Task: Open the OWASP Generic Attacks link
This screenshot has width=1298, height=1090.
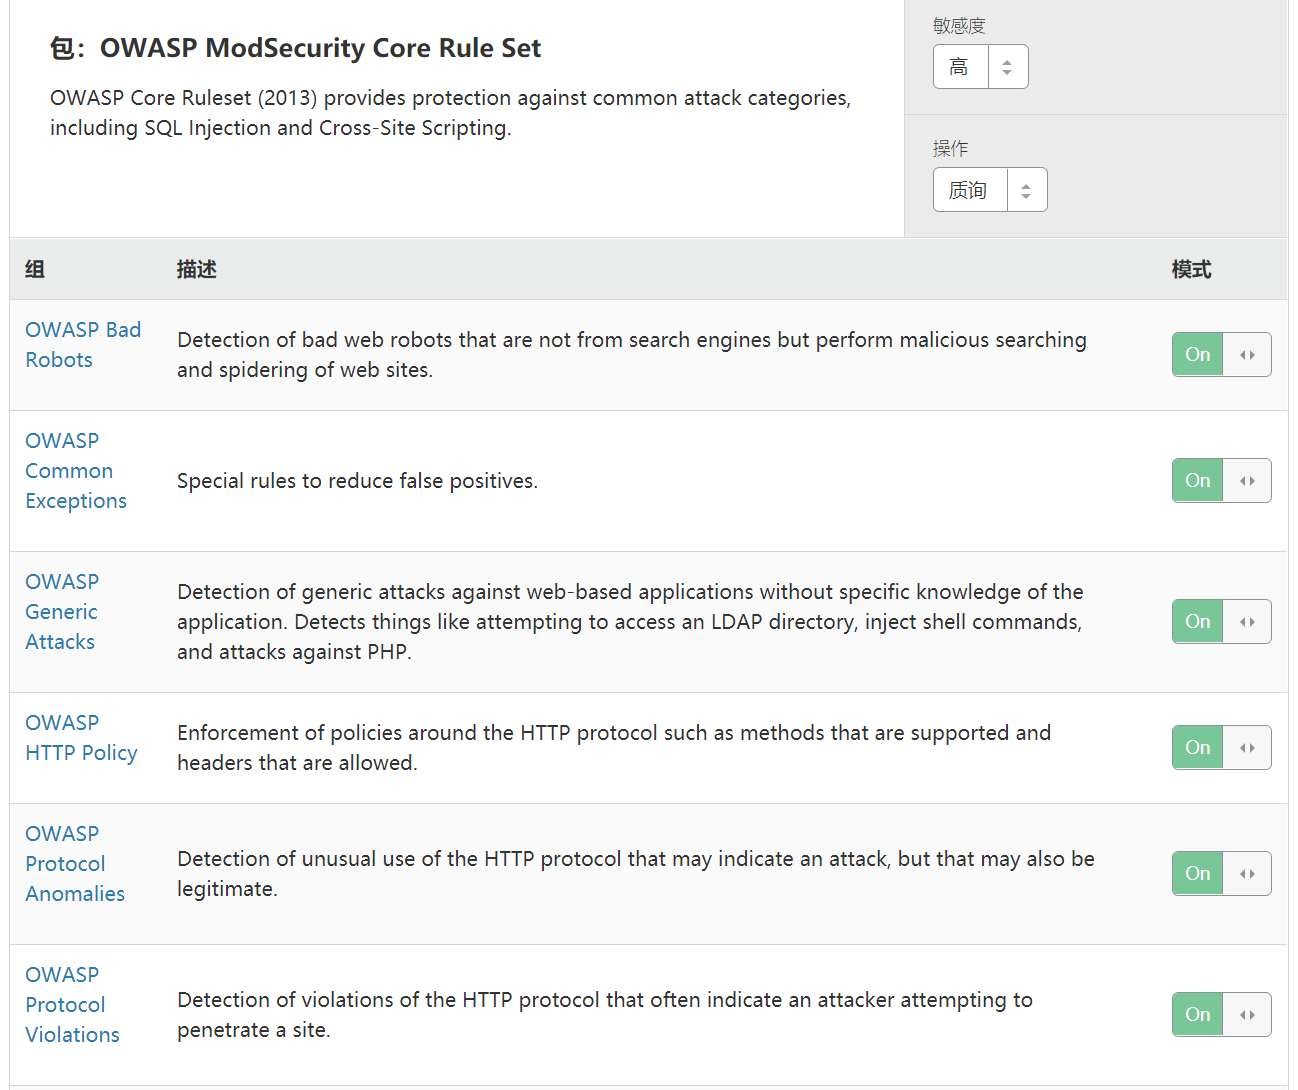Action: click(62, 612)
